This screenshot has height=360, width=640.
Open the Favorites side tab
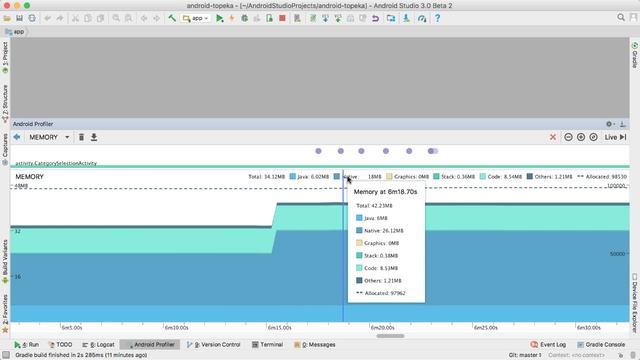pos(5,313)
